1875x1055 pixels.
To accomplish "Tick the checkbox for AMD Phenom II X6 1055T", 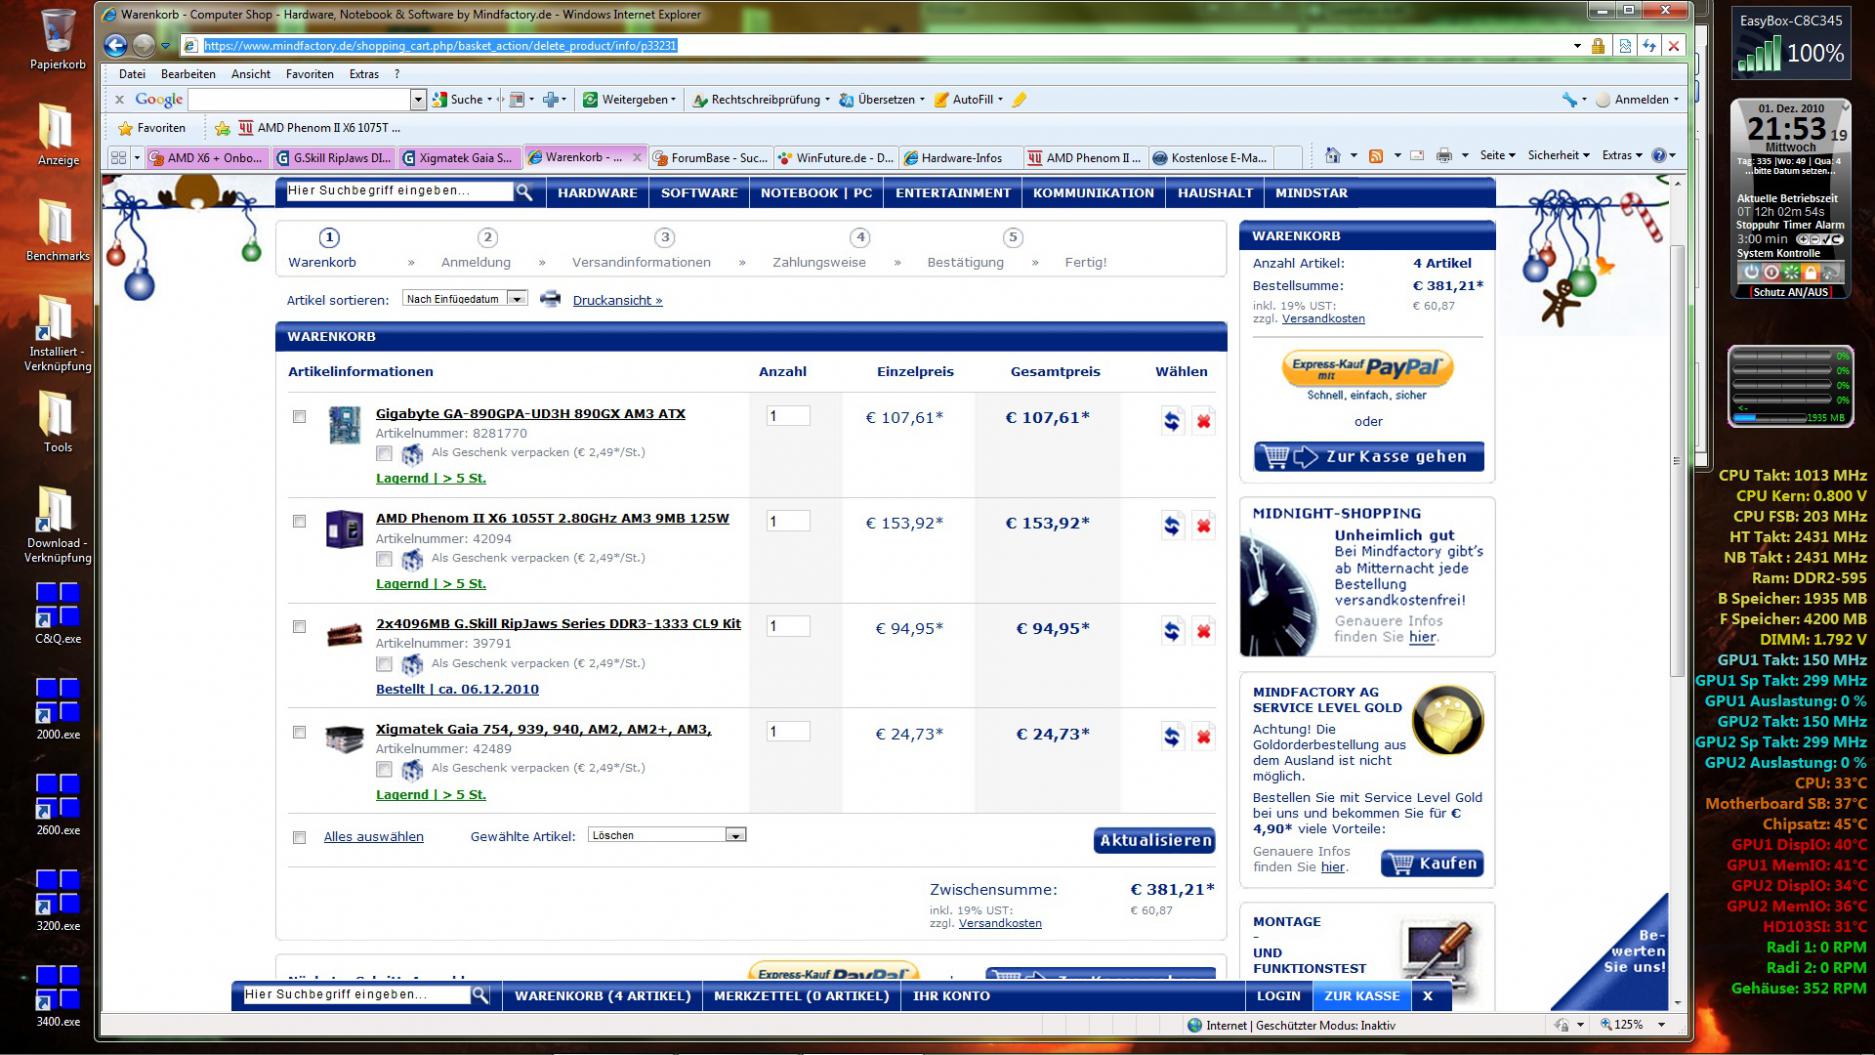I will [x=299, y=521].
